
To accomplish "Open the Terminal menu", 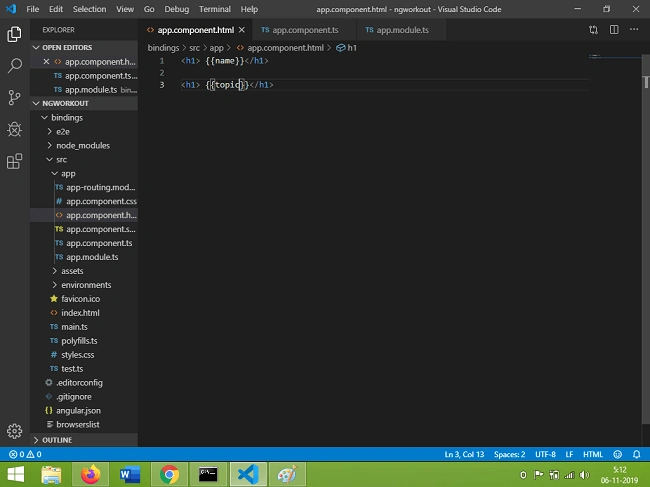I will click(214, 9).
